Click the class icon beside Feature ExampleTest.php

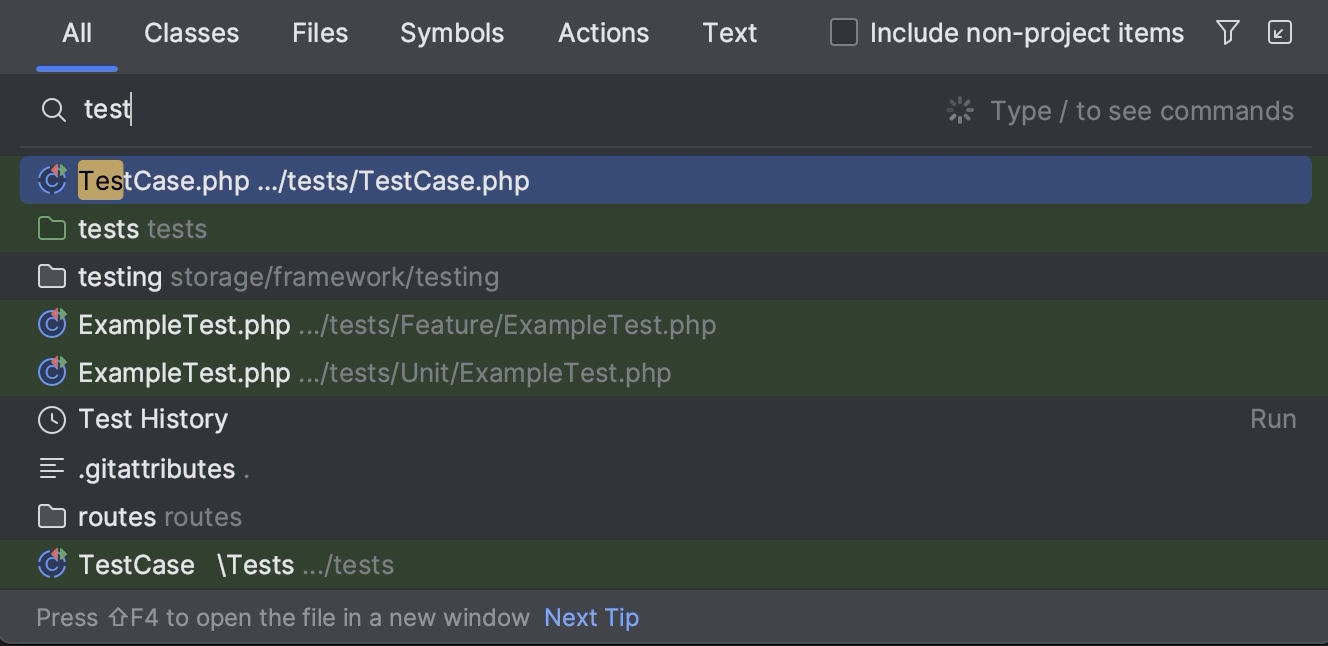tap(51, 324)
